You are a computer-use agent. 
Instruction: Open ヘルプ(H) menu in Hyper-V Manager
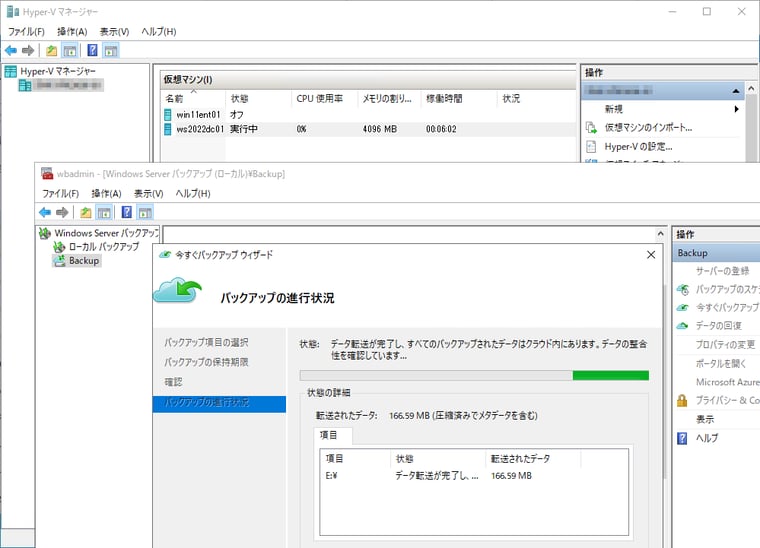click(158, 31)
